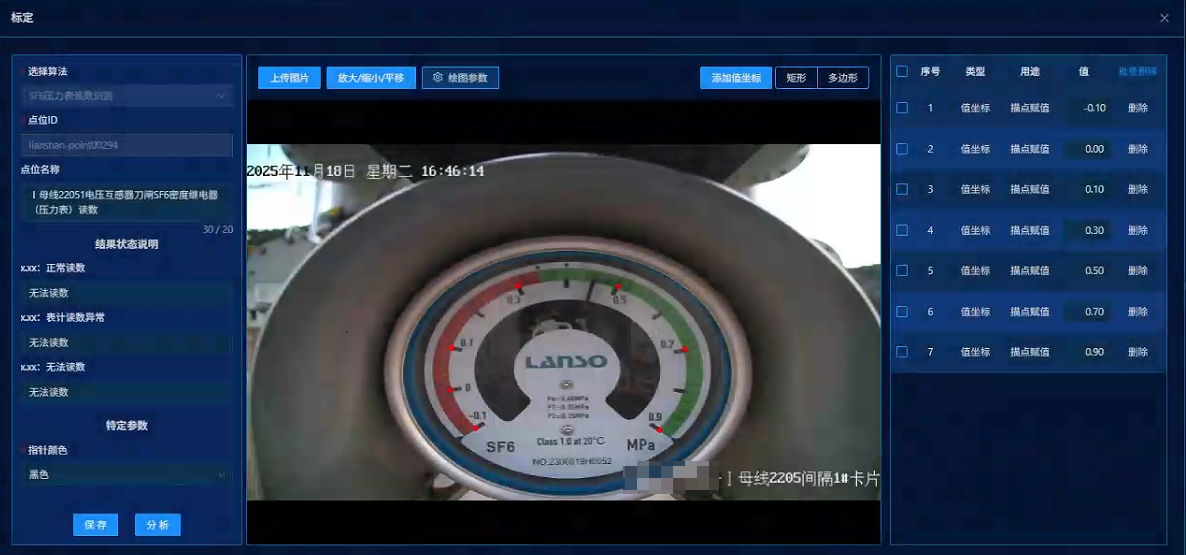The image size is (1186, 555).
Task: Click 添加值坐标 button
Action: coord(736,78)
